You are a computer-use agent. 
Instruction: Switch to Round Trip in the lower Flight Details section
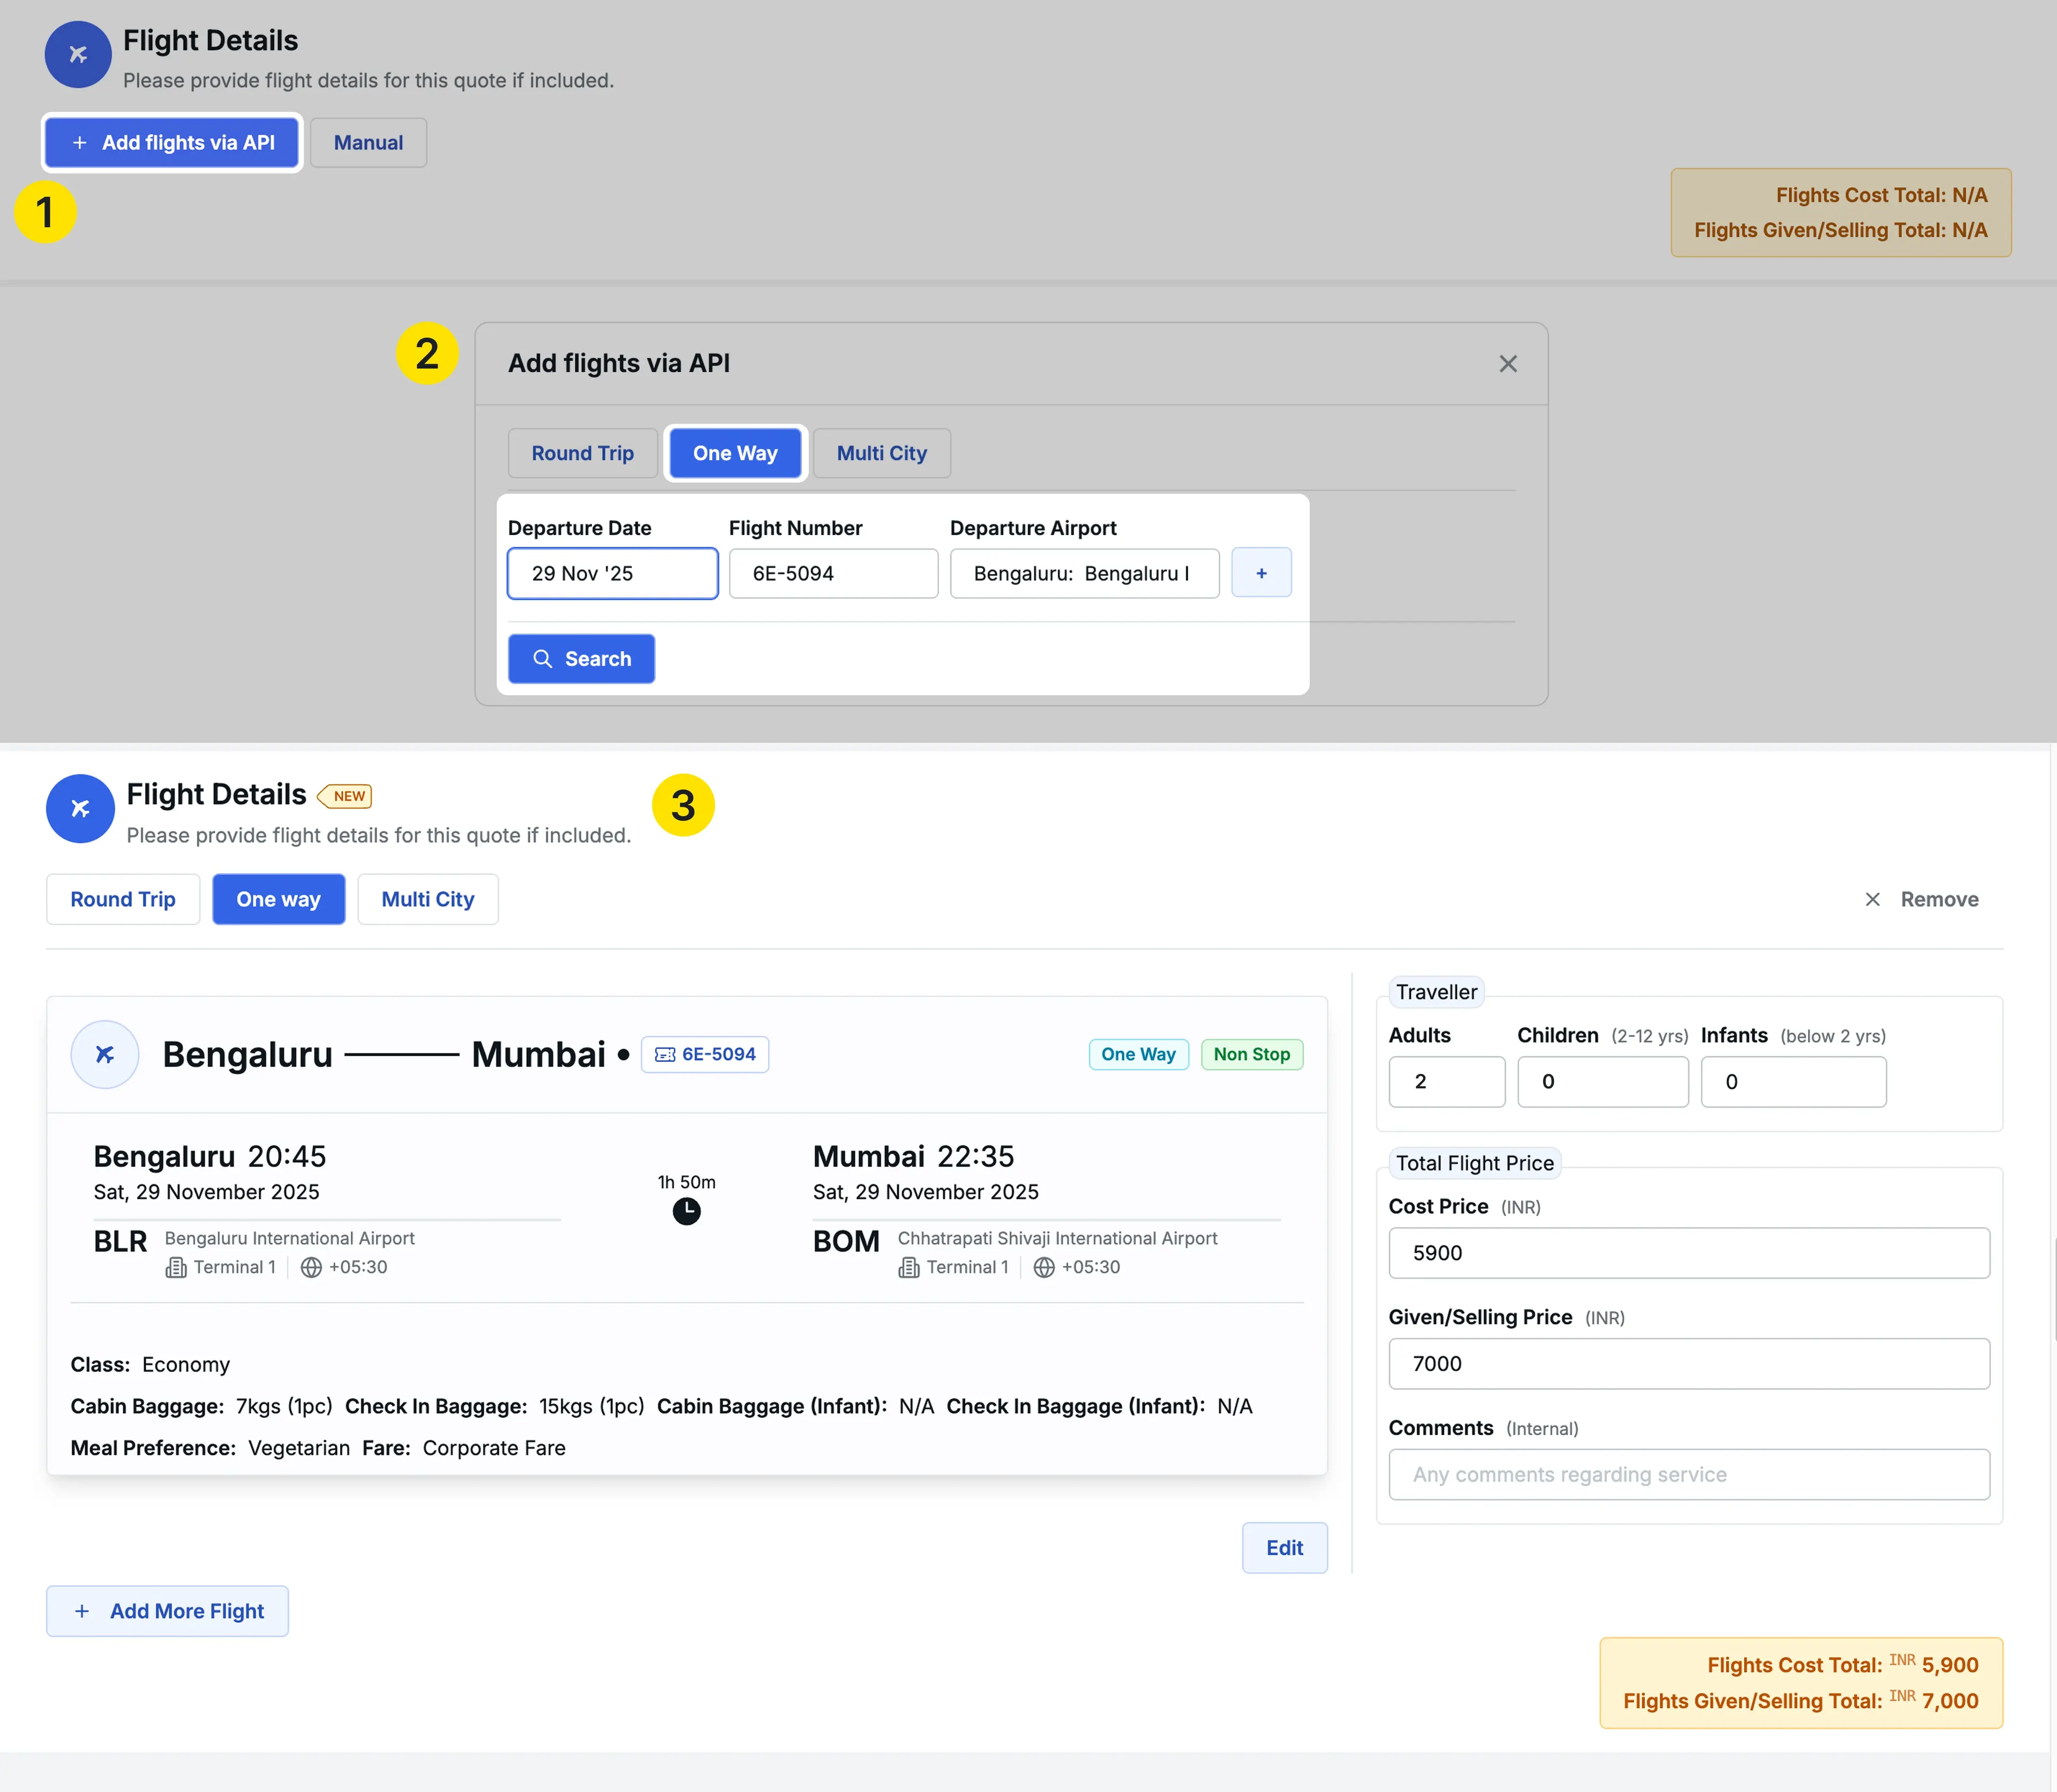pyautogui.click(x=122, y=899)
